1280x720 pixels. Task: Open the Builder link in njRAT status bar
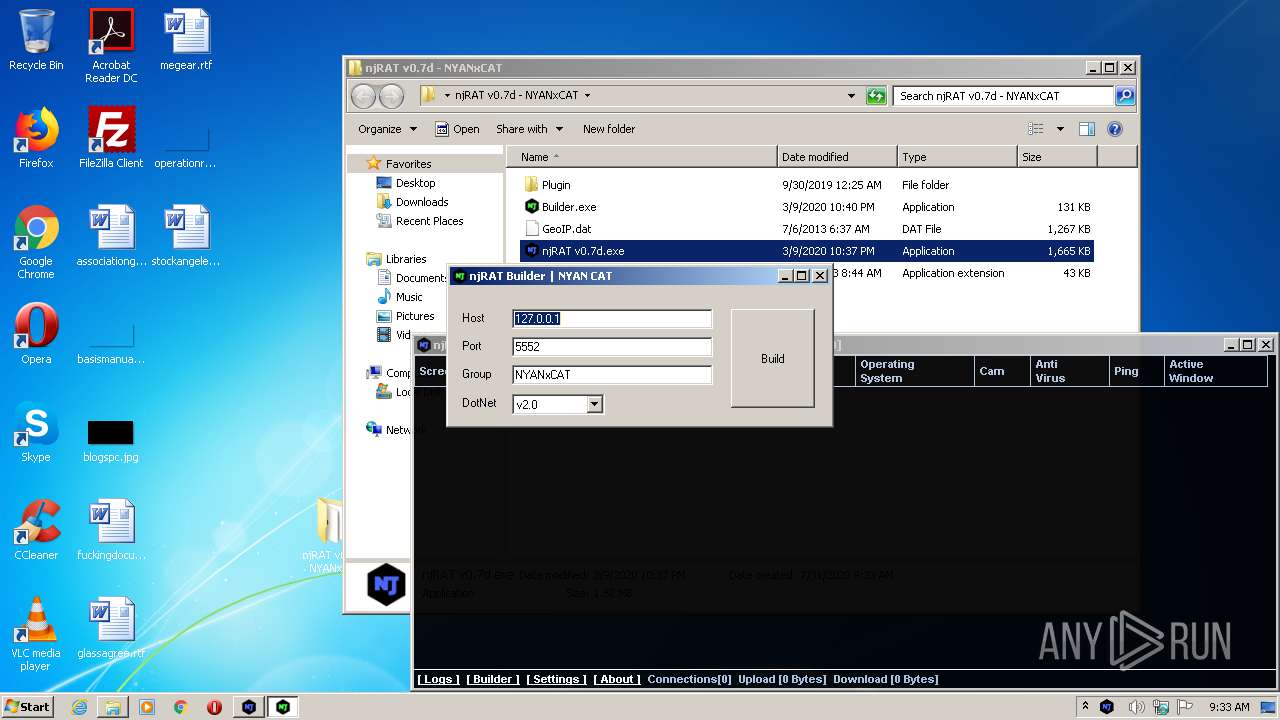pyautogui.click(x=492, y=679)
